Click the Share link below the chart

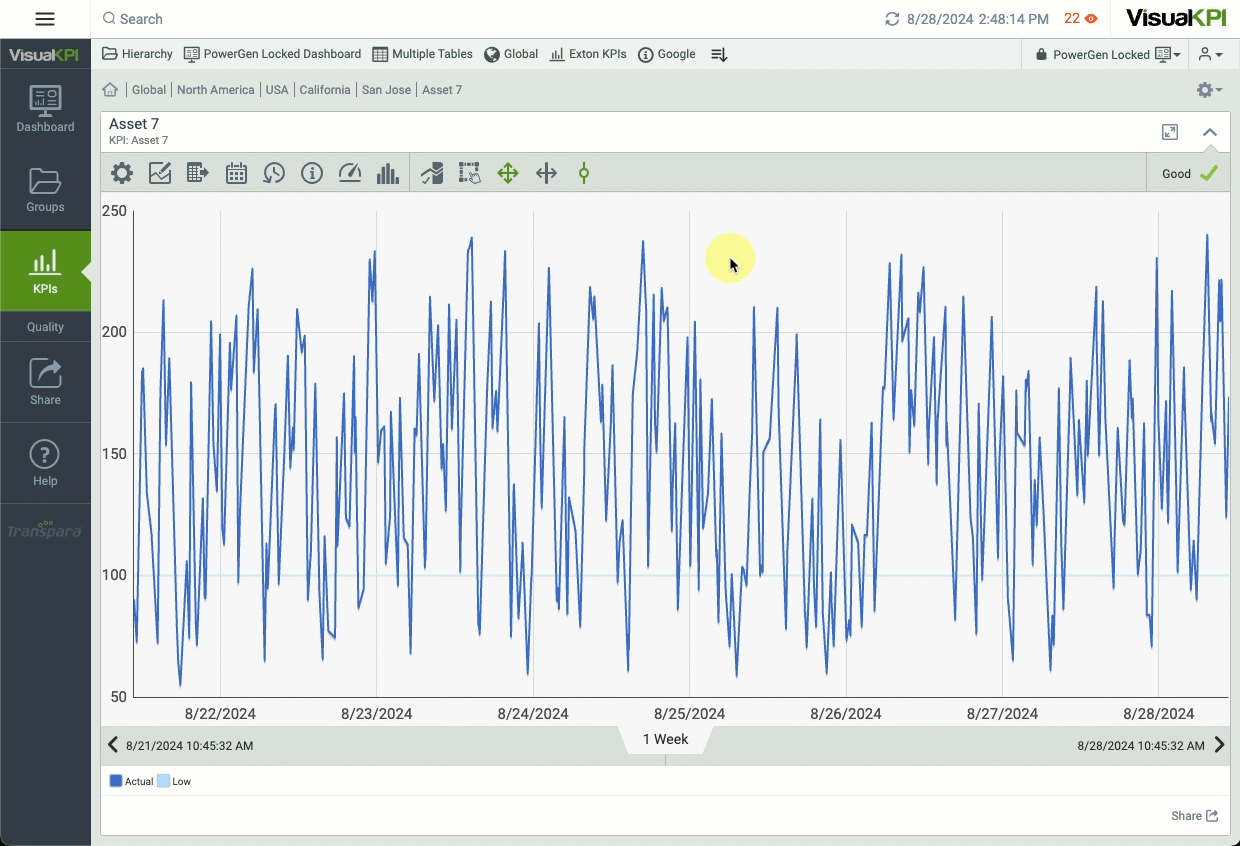[x=1195, y=816]
